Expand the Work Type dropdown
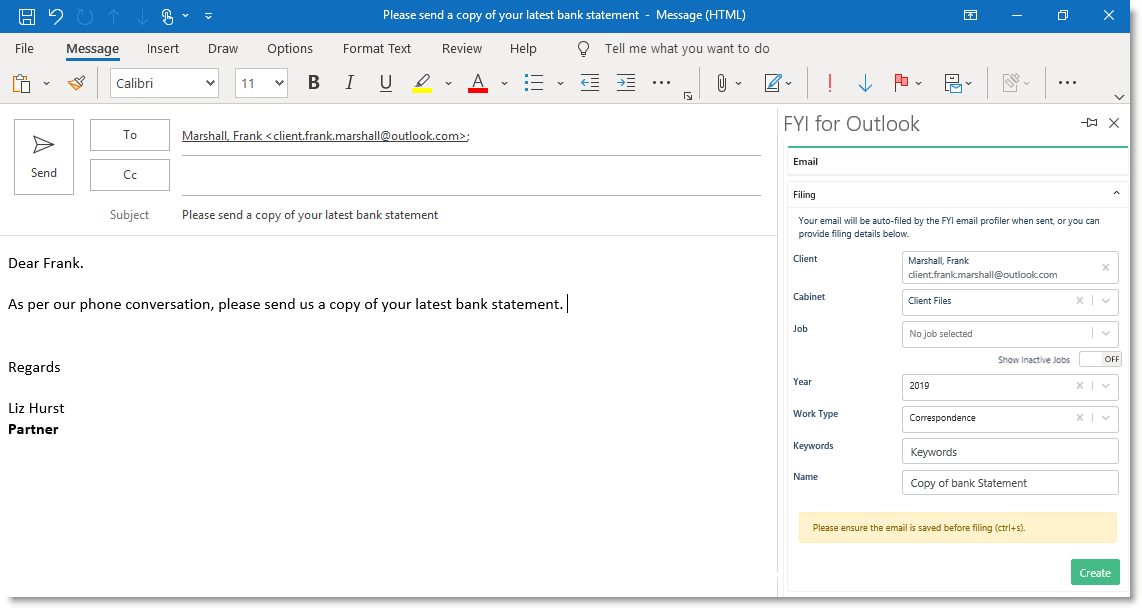The width and height of the screenshot is (1142, 609). click(x=1106, y=417)
